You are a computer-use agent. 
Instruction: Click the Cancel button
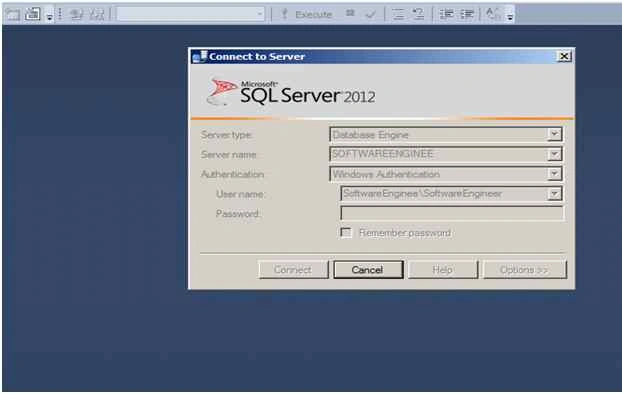click(368, 270)
